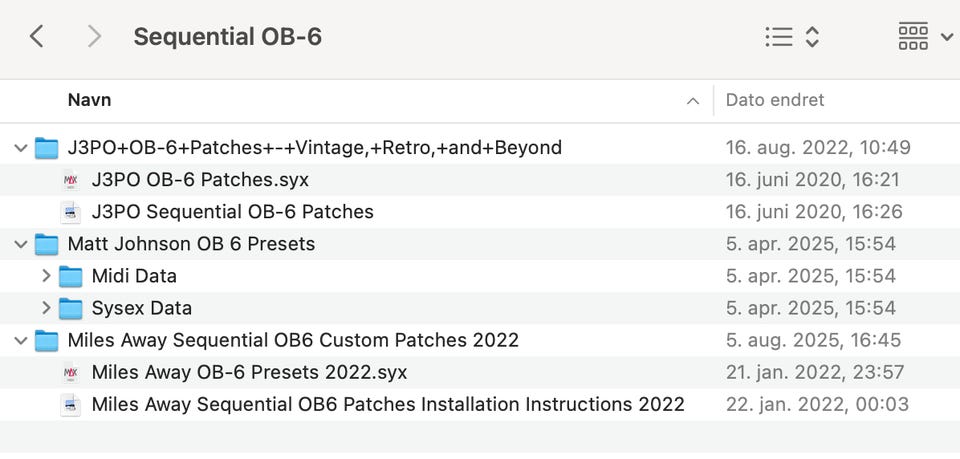Sort by the Dato endret column header
The height and width of the screenshot is (459, 960).
pos(775,100)
